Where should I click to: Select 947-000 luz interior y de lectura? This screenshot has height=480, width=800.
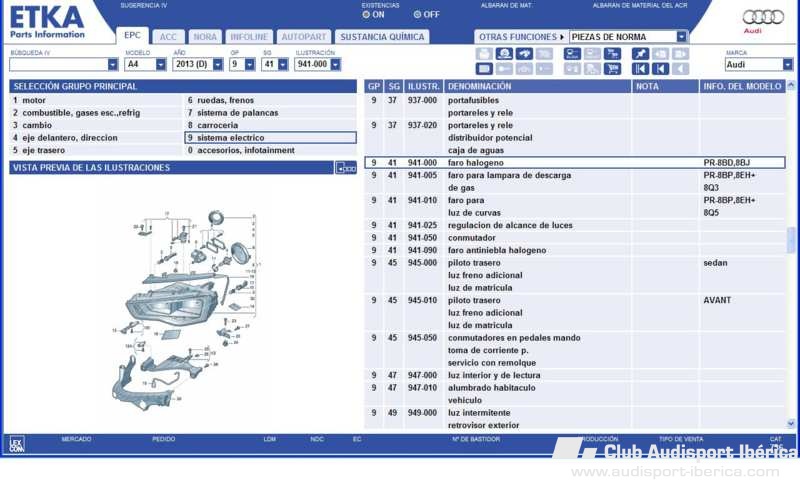pyautogui.click(x=575, y=375)
